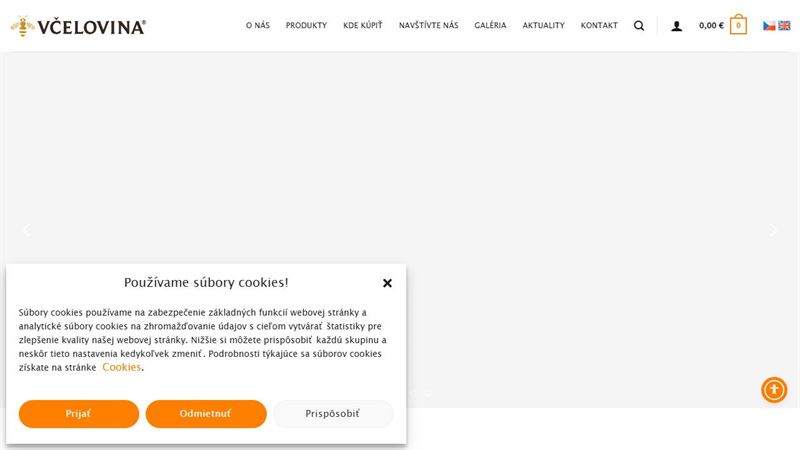Open the search magnifier icon
This screenshot has height=450, width=800.
(639, 26)
